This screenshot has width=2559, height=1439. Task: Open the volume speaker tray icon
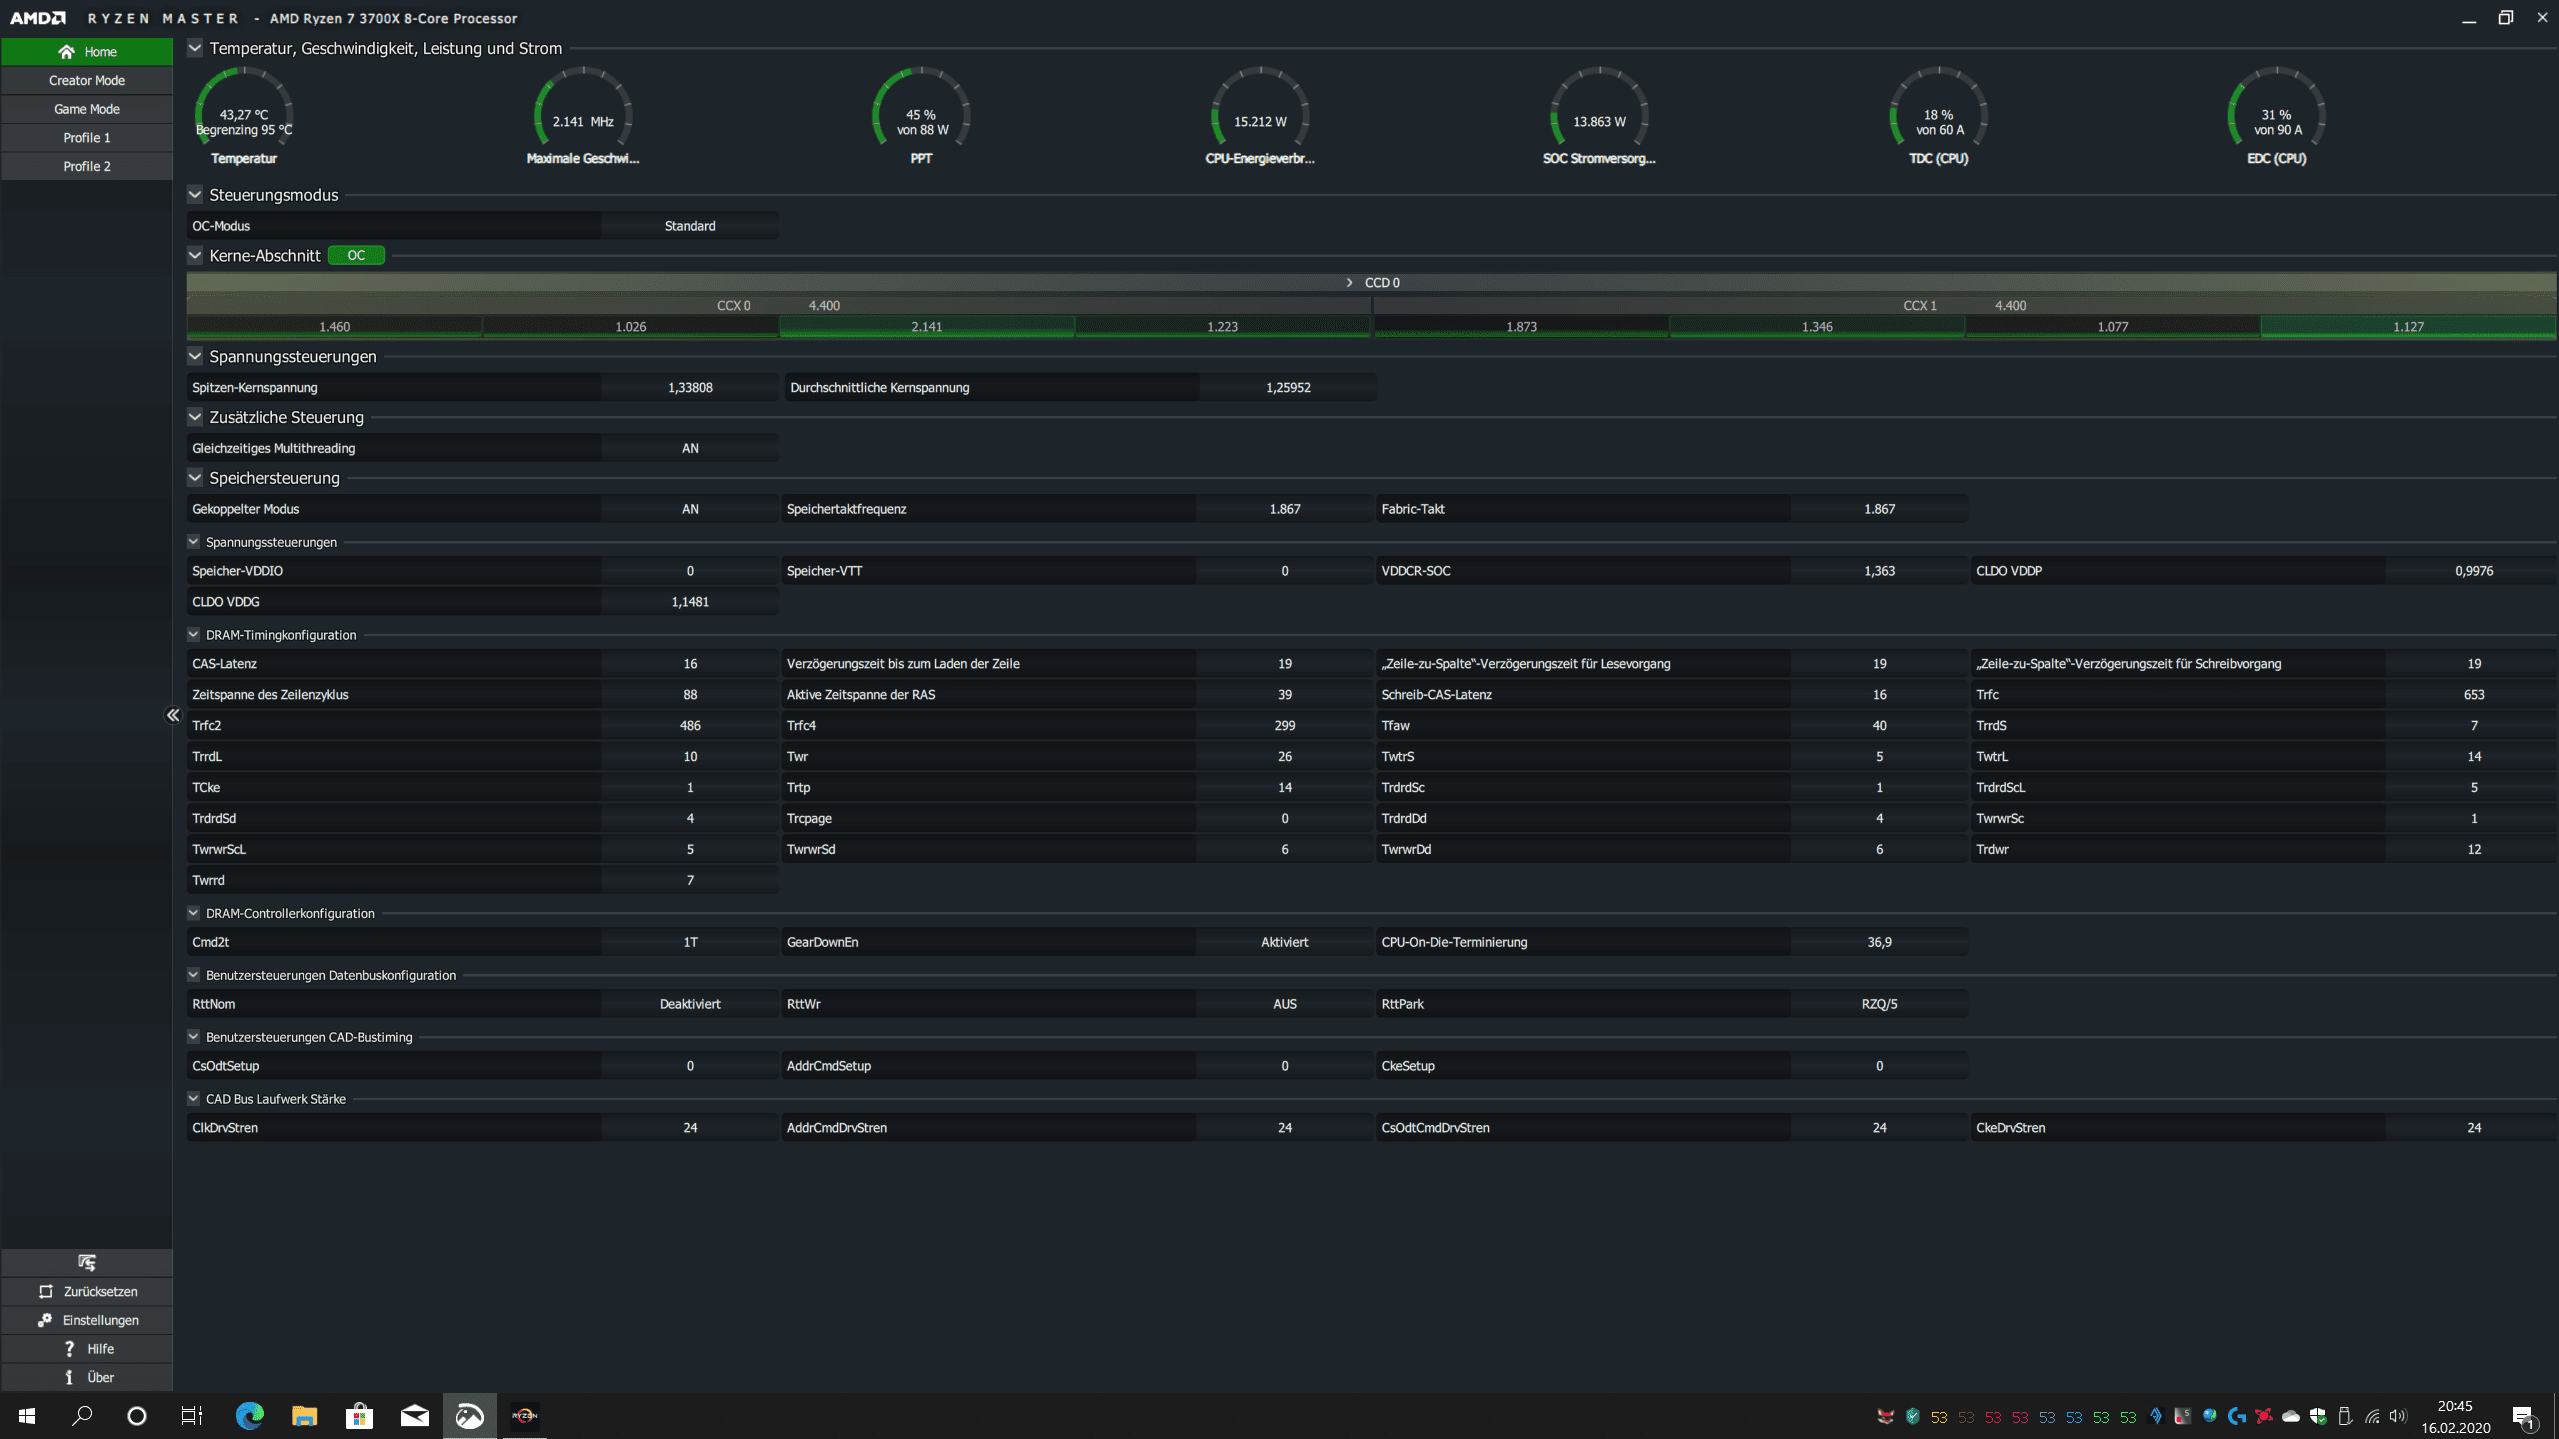click(2398, 1416)
